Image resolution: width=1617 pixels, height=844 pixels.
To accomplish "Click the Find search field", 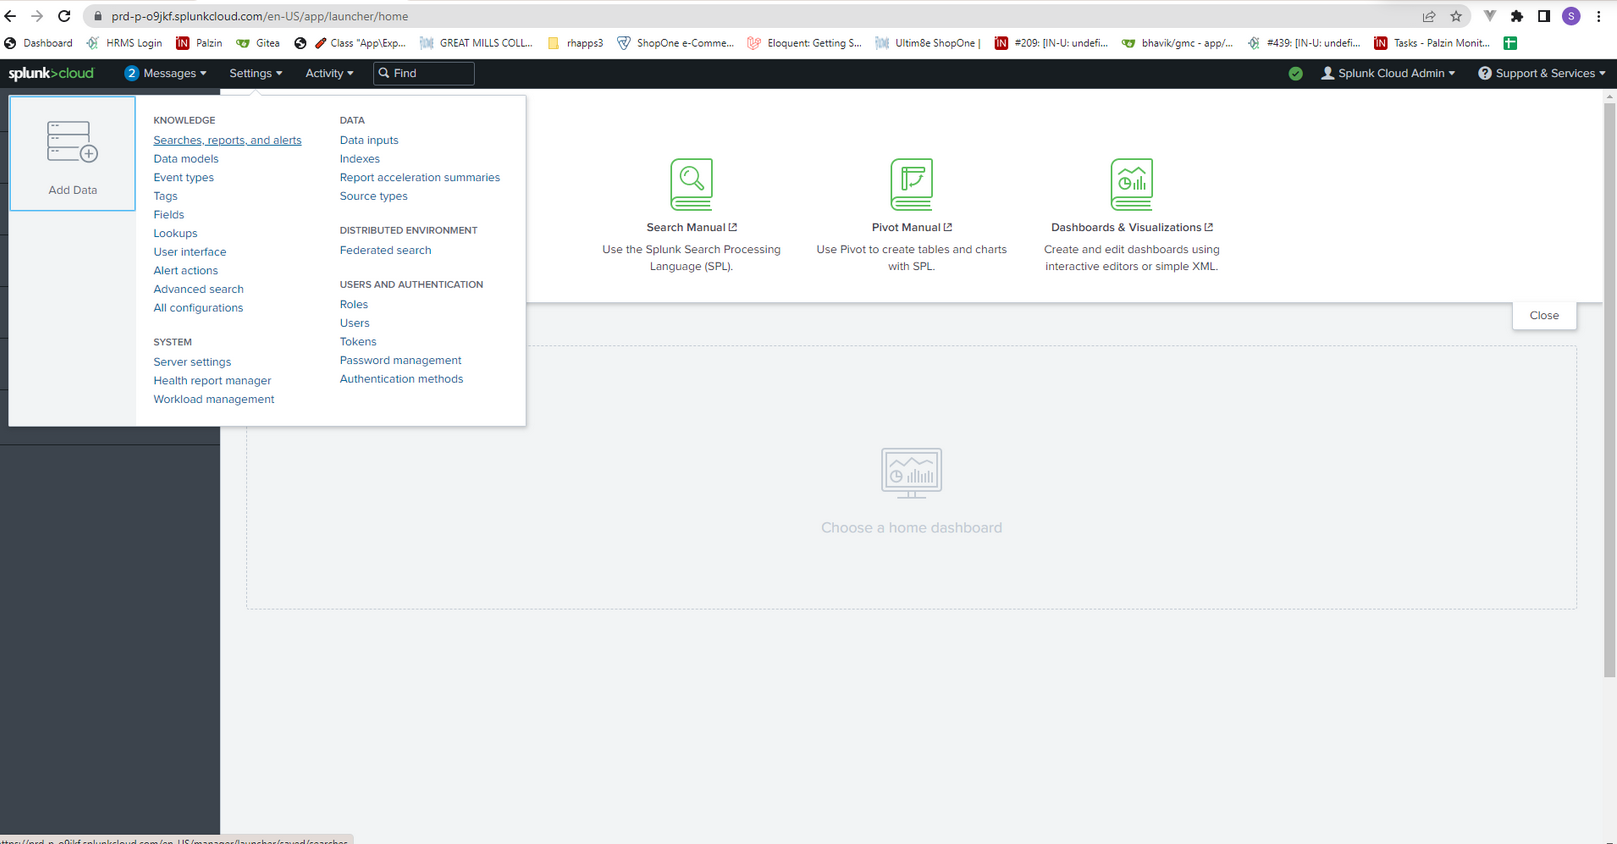I will (424, 73).
